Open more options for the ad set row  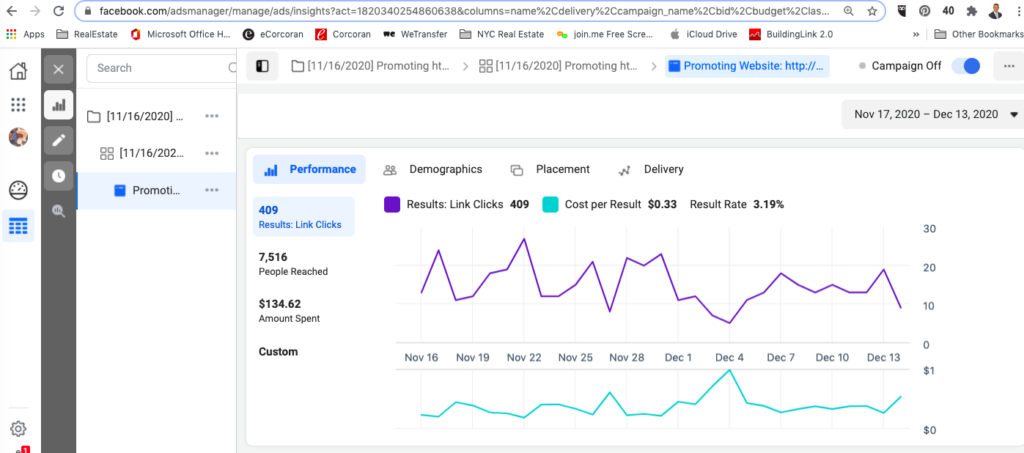click(212, 153)
